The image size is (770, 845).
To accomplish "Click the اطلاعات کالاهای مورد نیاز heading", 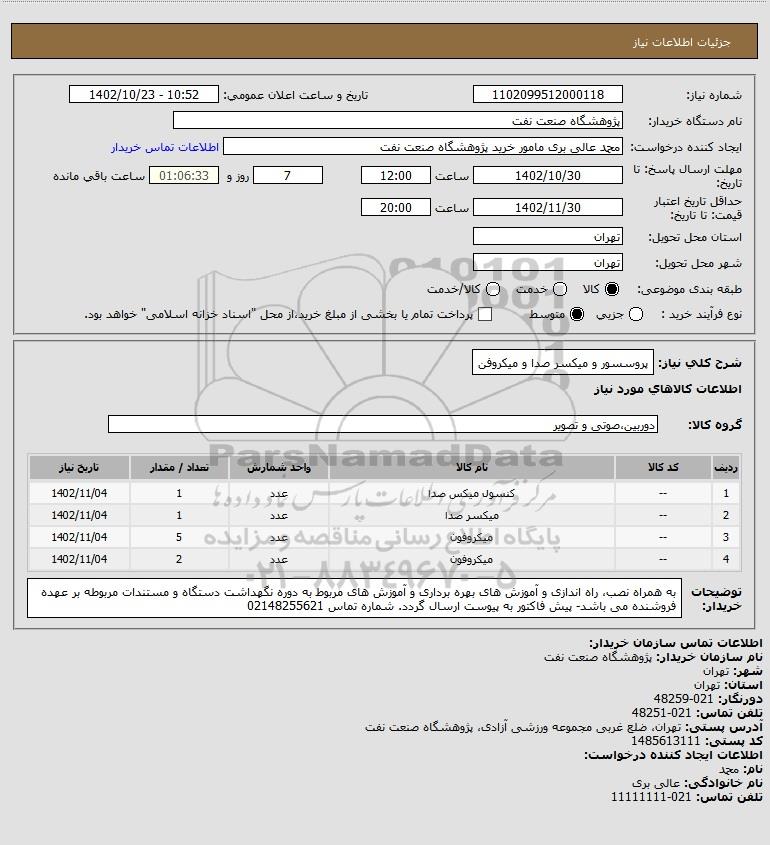I will tap(668, 389).
